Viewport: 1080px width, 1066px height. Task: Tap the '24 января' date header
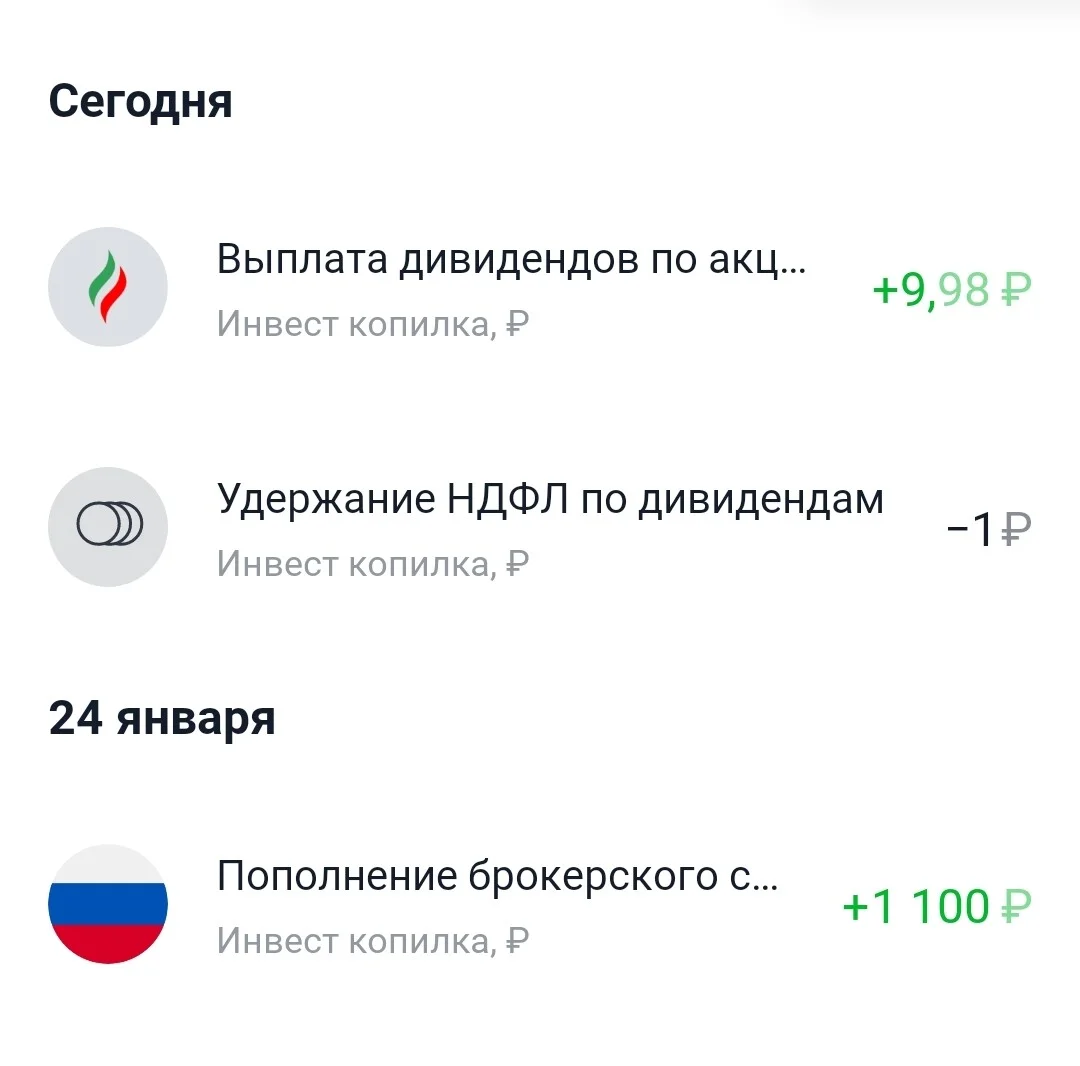coord(162,720)
